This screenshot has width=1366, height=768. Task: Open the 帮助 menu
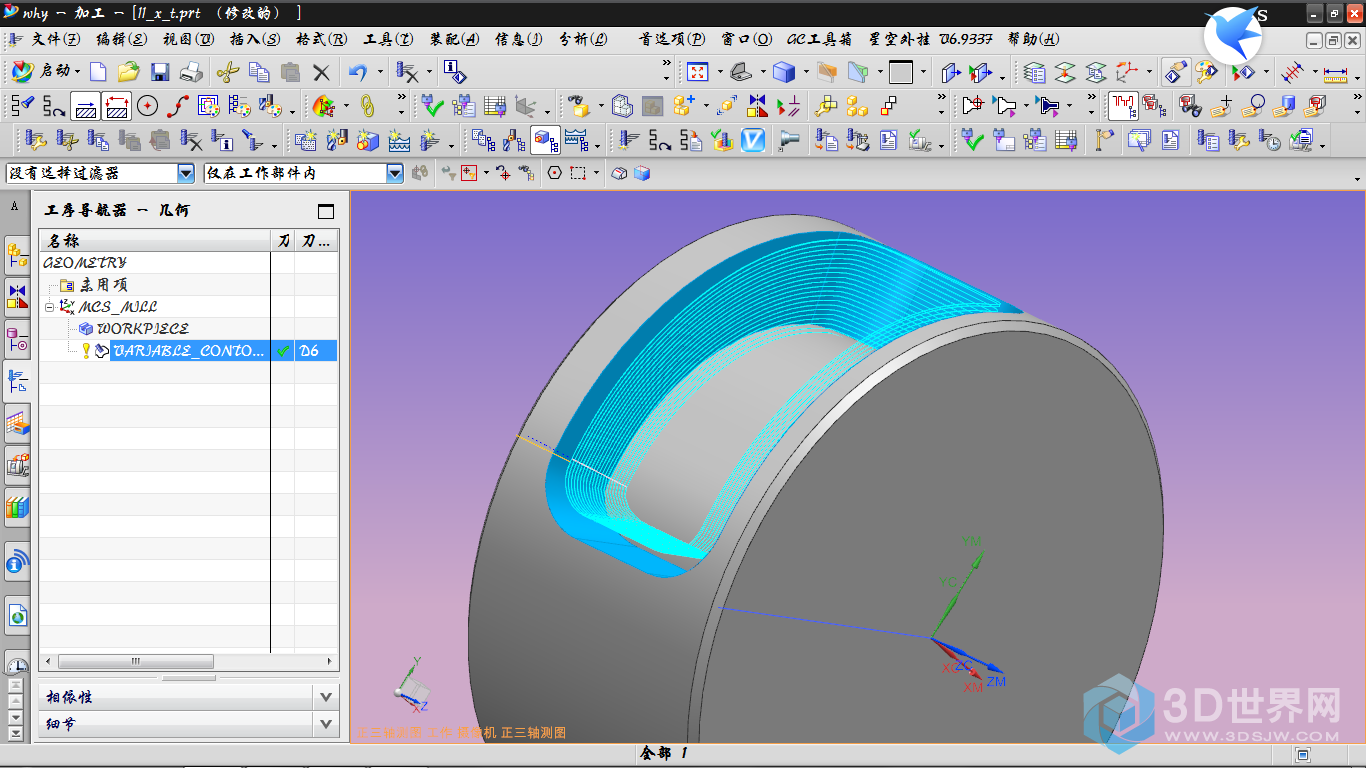(1033, 39)
